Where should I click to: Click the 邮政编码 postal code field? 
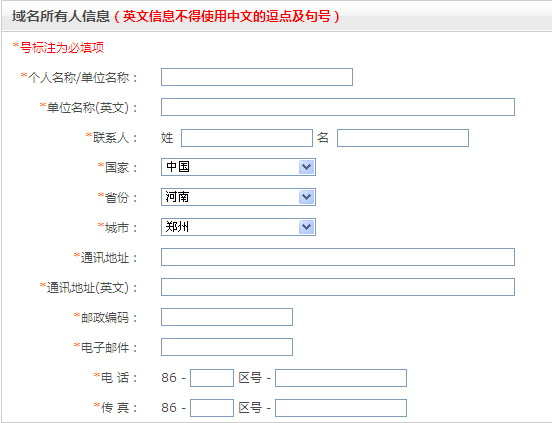pos(227,317)
